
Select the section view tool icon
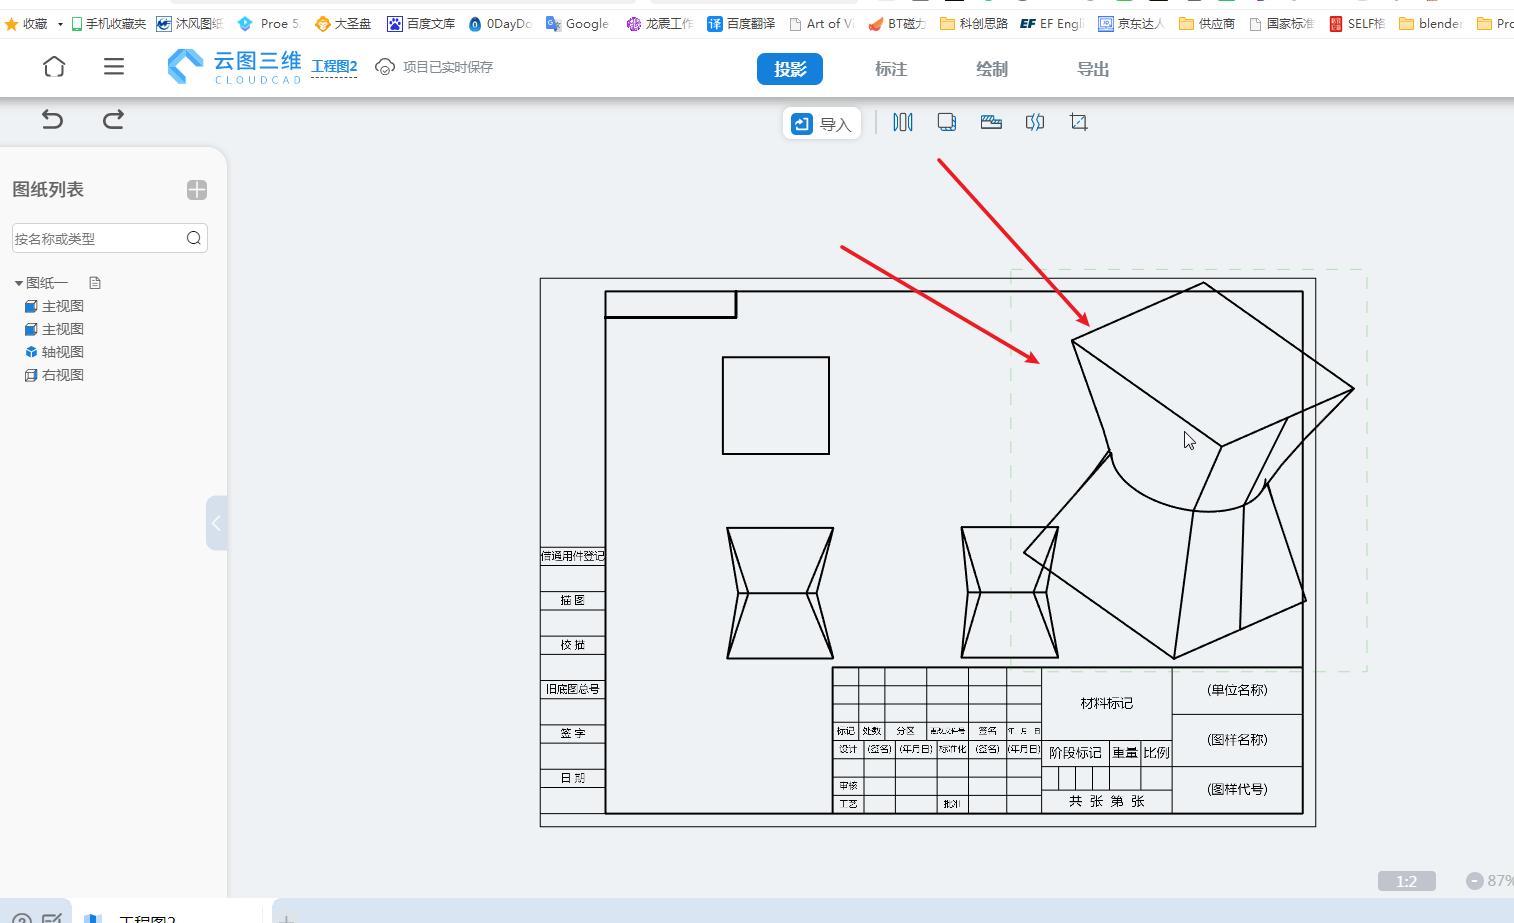(x=991, y=122)
